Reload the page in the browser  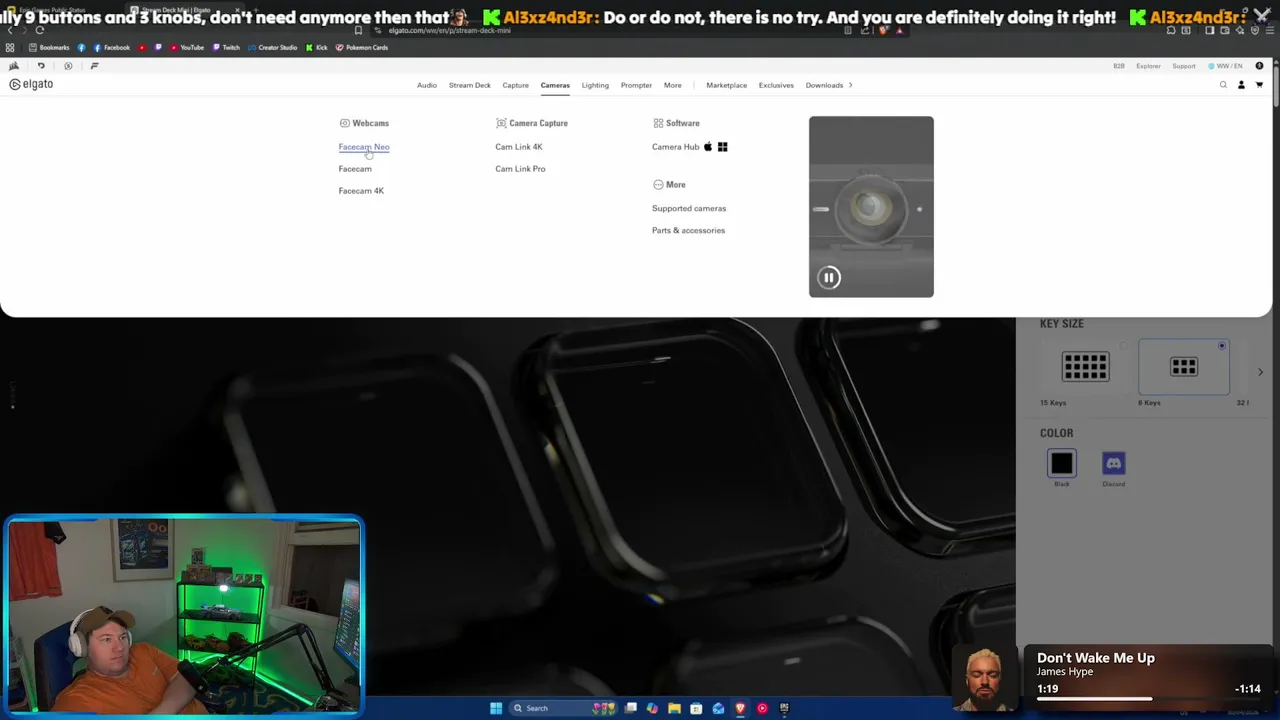[40, 30]
